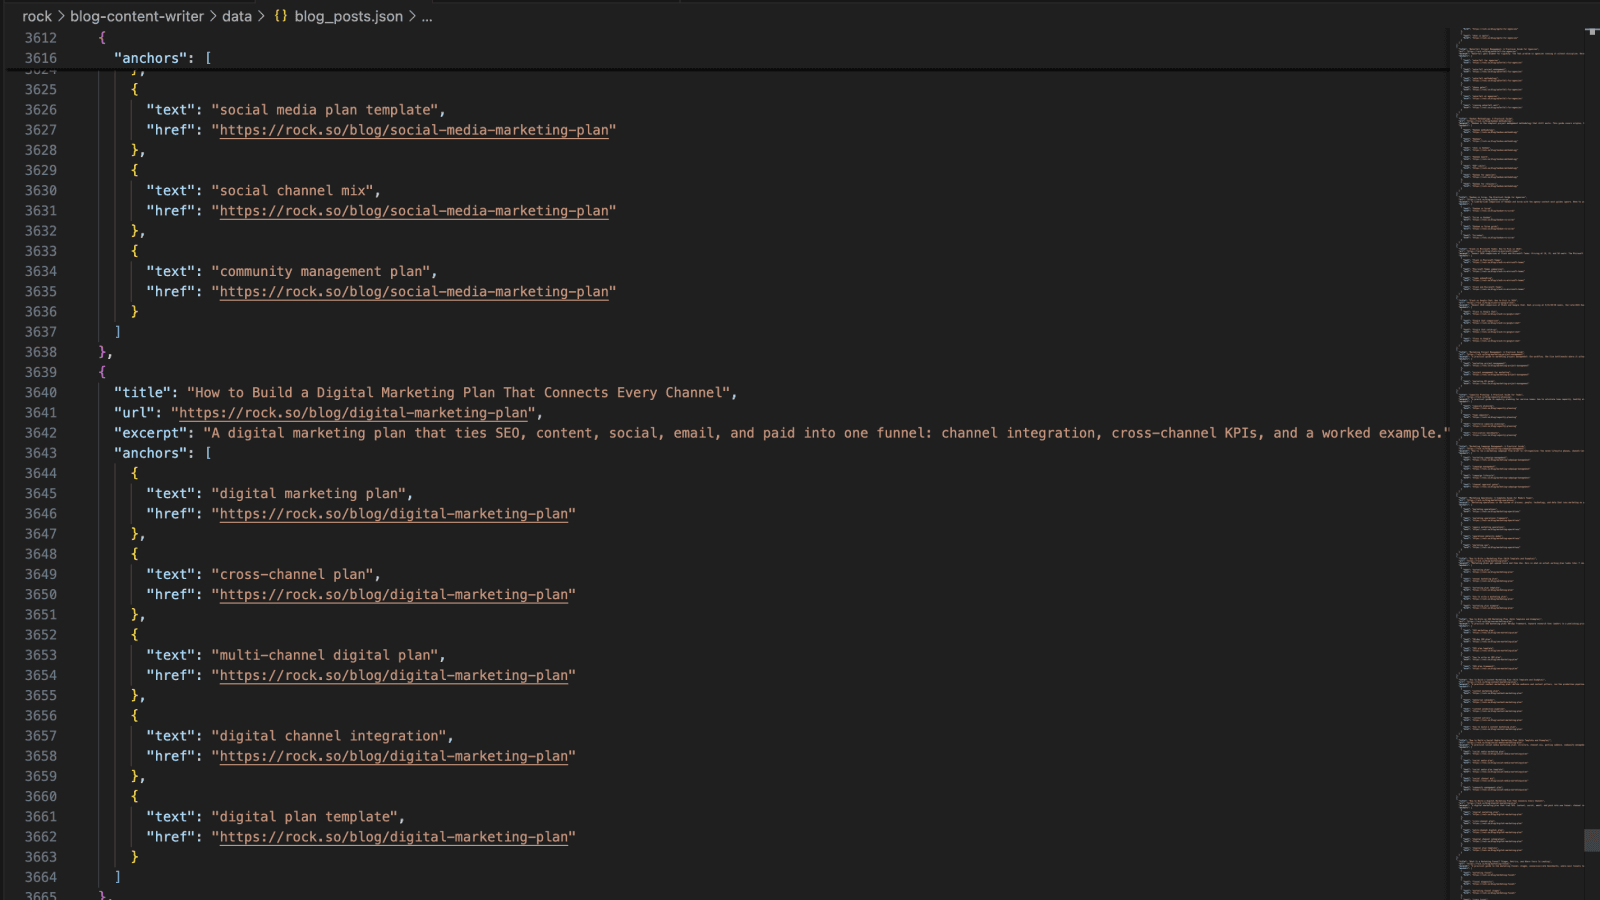Follow the href link on line 3631
The image size is (1600, 900).
414,211
